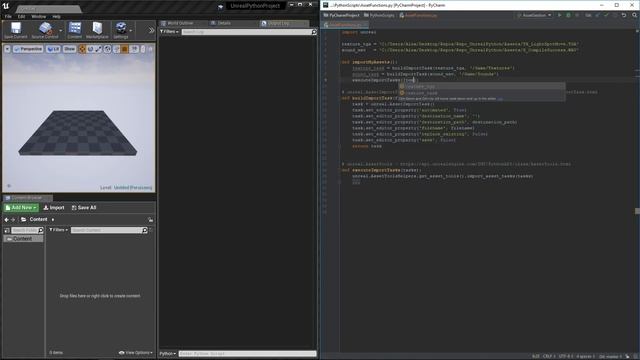Open the Perspective view mode dropdown
The height and width of the screenshot is (360, 640).
(x=28, y=49)
